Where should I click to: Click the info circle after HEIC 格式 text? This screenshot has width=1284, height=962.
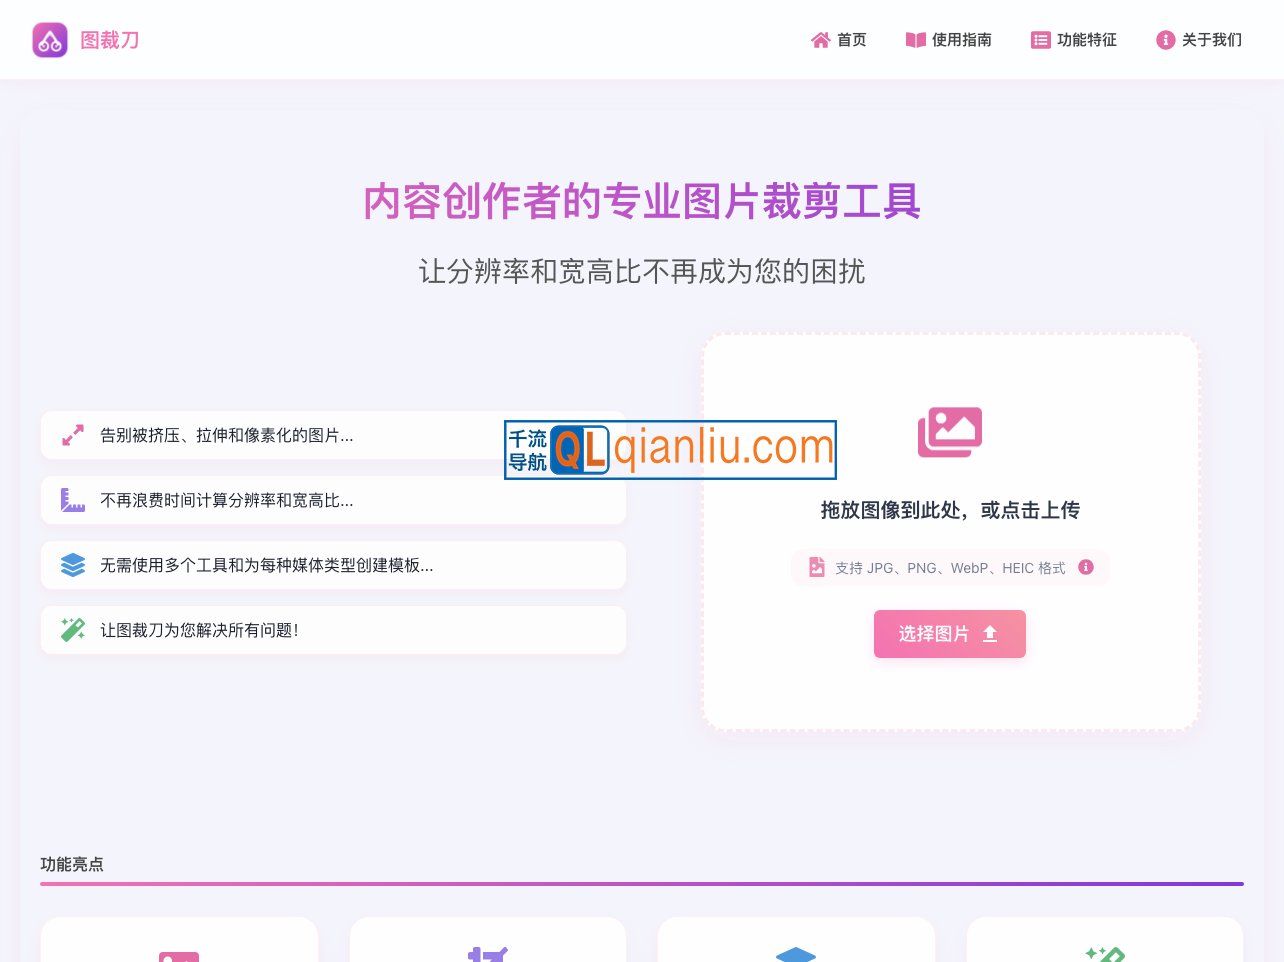point(1086,567)
